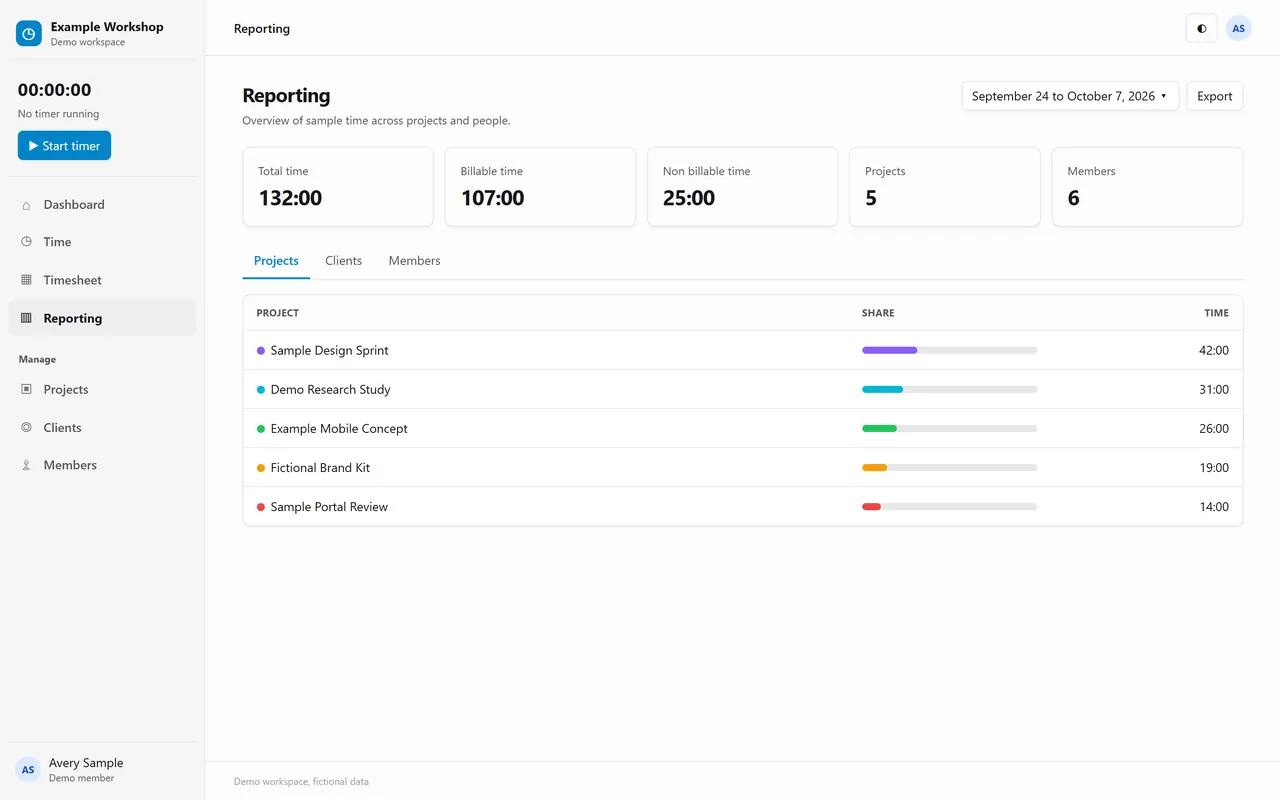Click the red dot beside Sample Portal Review
Viewport: 1280px width, 800px height.
pyautogui.click(x=261, y=507)
